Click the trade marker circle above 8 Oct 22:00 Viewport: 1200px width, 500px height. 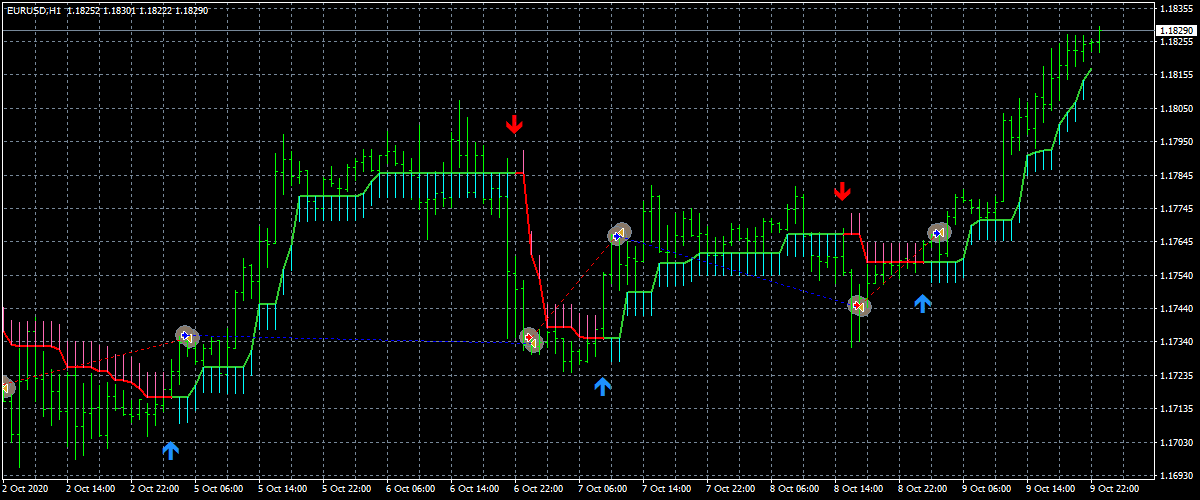[939, 232]
